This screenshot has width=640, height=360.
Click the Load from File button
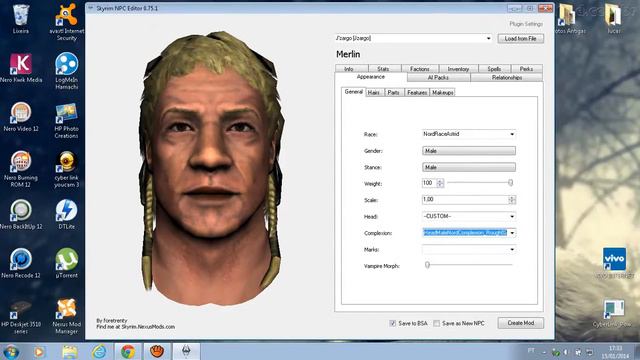pos(520,38)
